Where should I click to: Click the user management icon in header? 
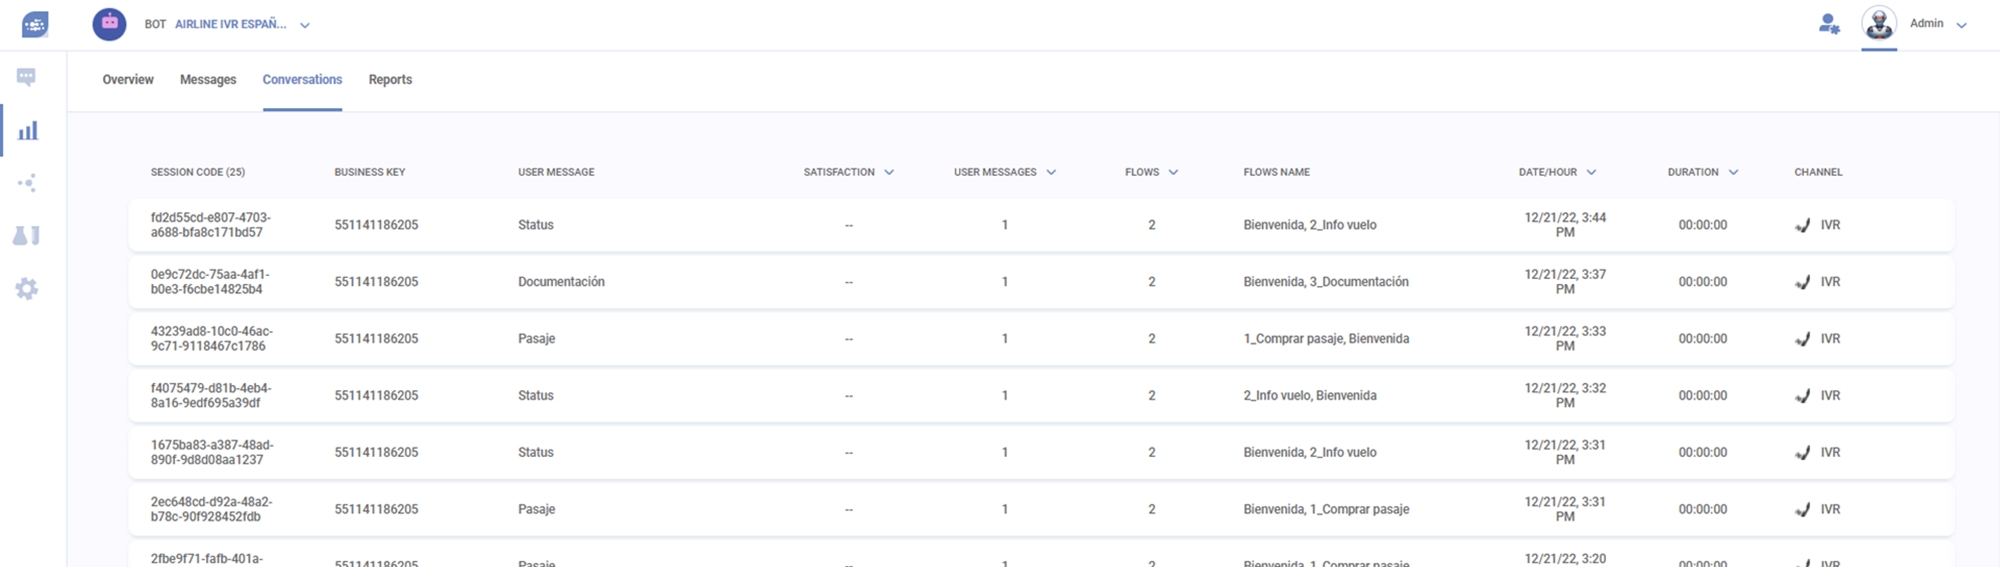tap(1829, 24)
